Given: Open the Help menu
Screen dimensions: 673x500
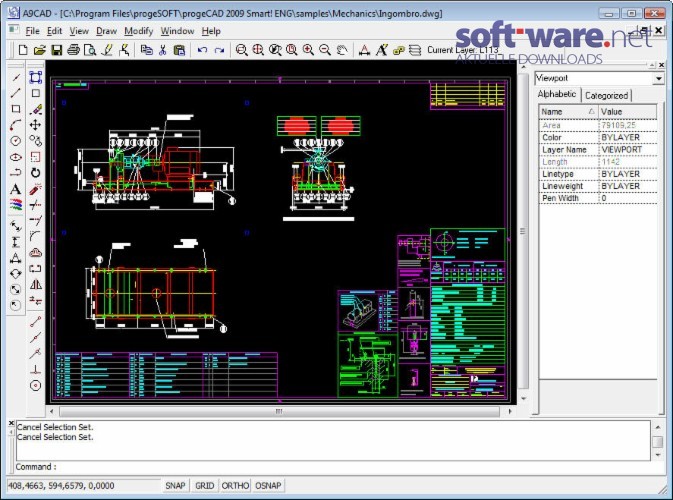Looking at the screenshot, I should (x=211, y=31).
